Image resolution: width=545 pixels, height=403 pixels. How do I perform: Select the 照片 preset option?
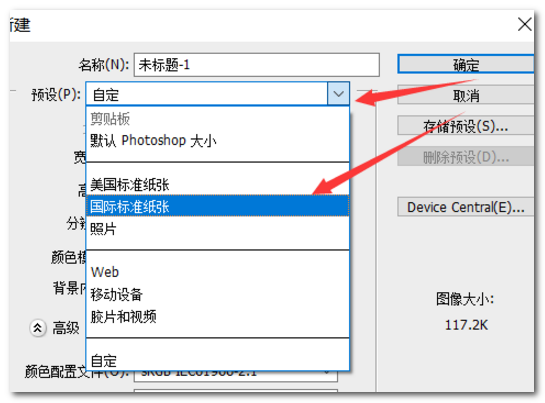click(x=218, y=228)
